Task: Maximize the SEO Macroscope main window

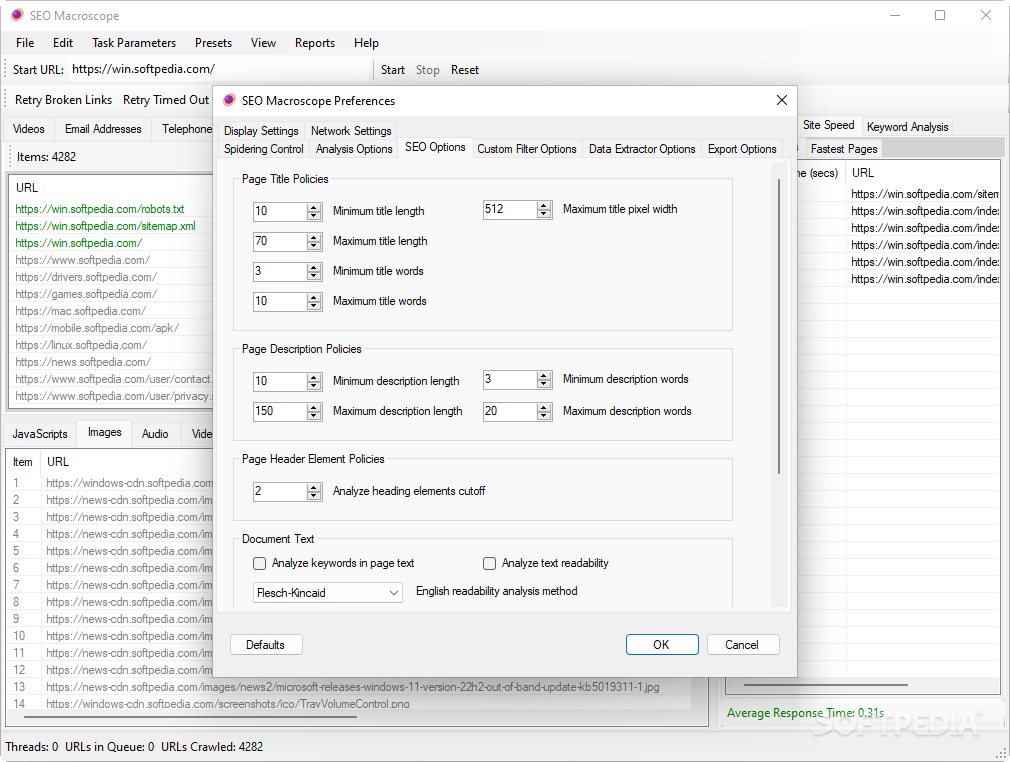Action: coord(940,15)
